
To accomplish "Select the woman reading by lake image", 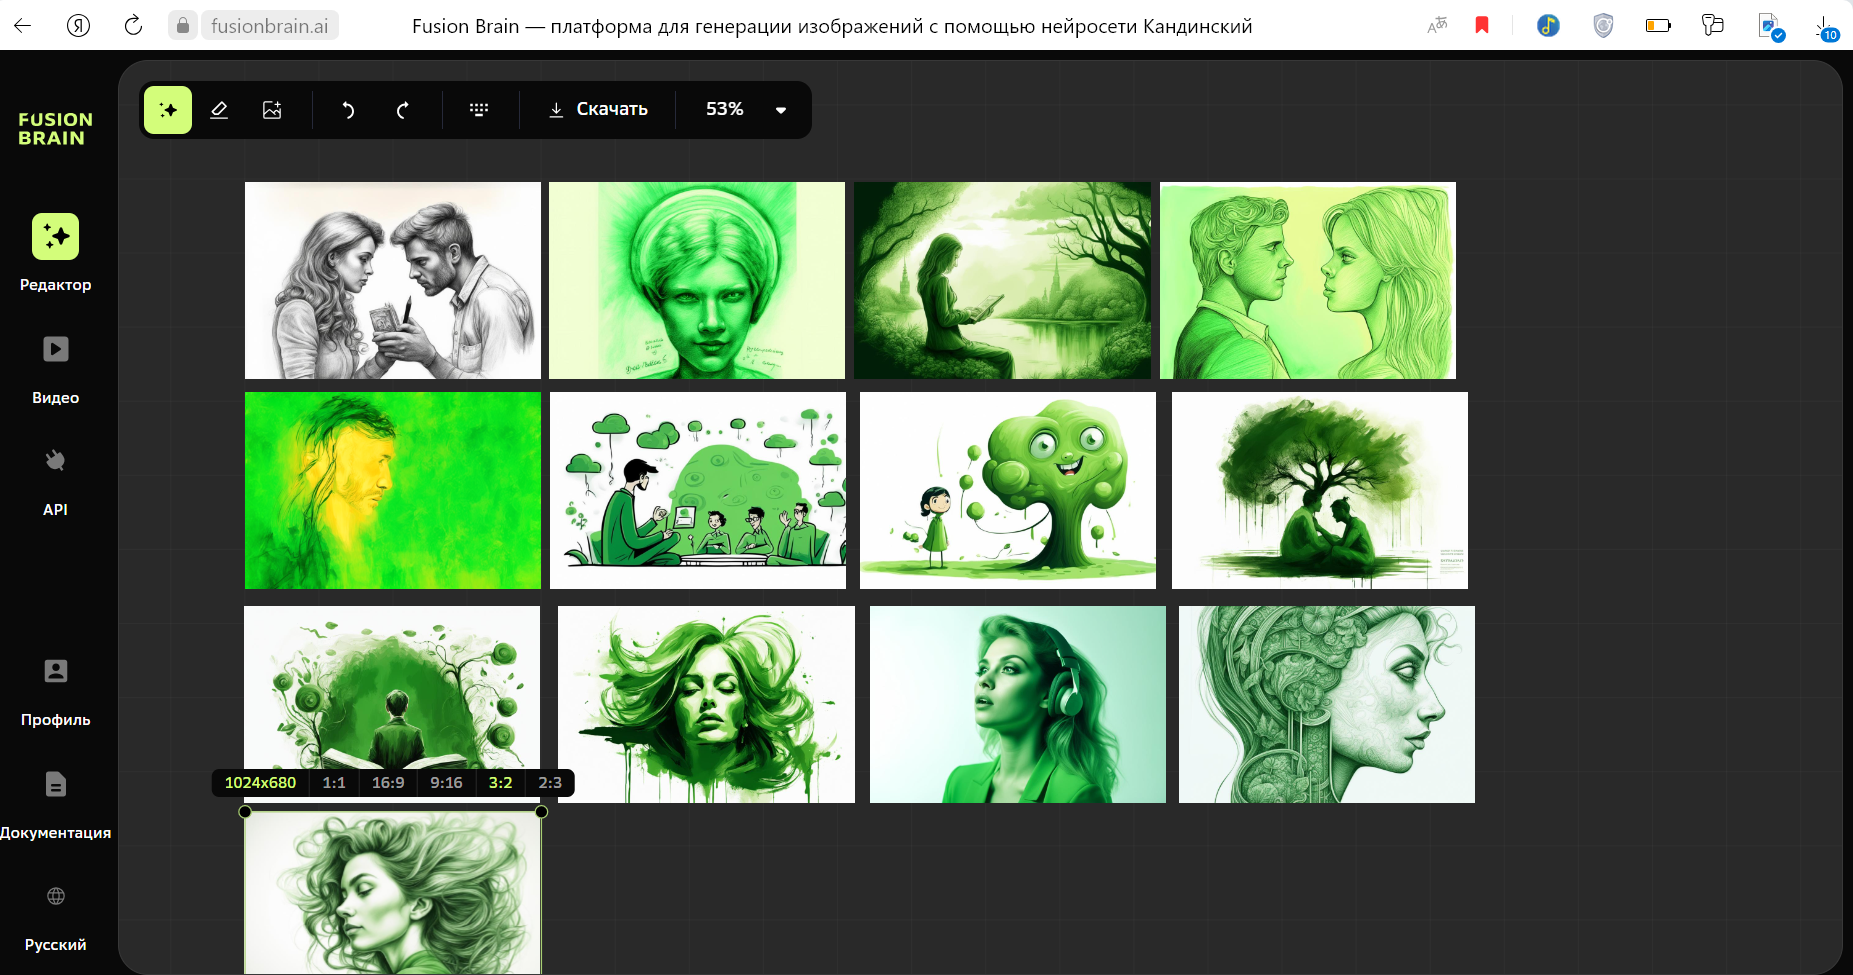I will [1002, 280].
